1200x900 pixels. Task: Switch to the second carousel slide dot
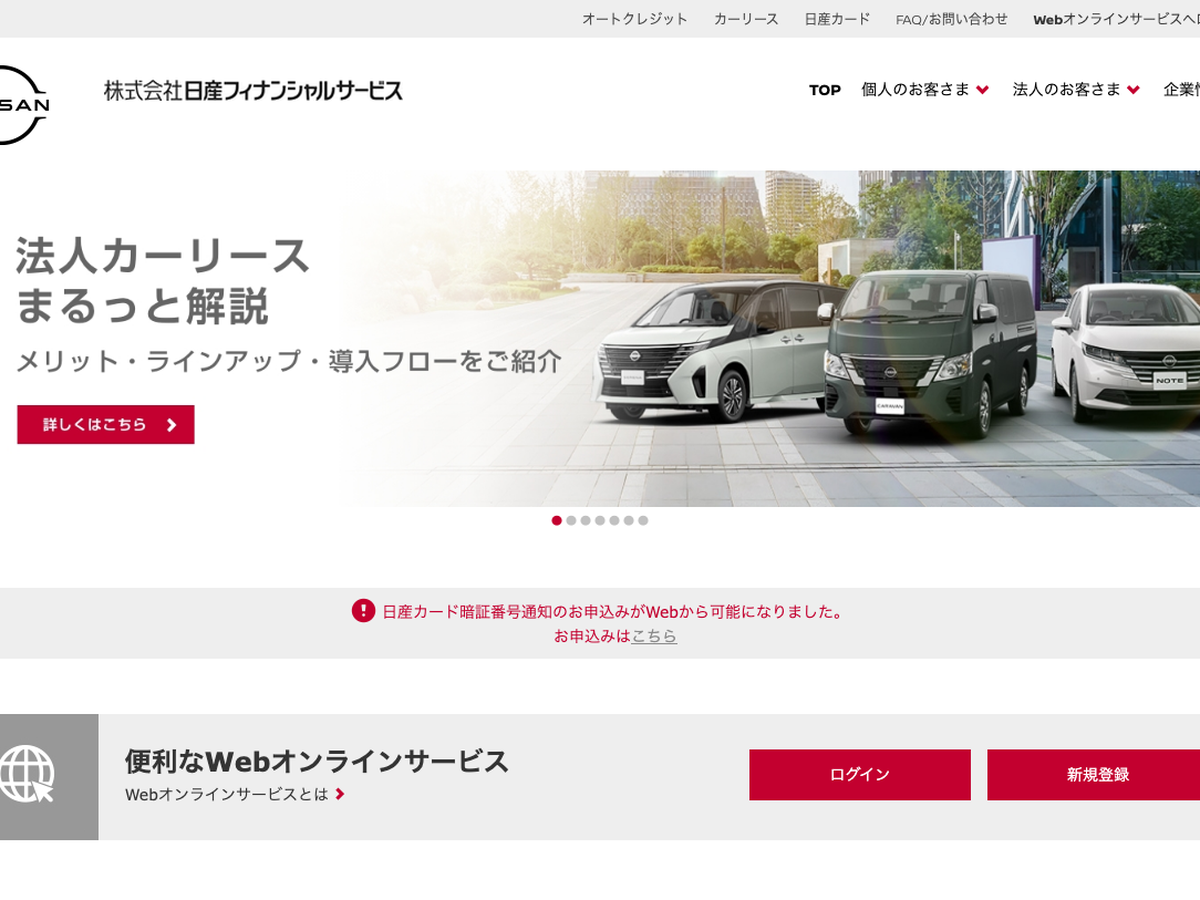[x=571, y=520]
